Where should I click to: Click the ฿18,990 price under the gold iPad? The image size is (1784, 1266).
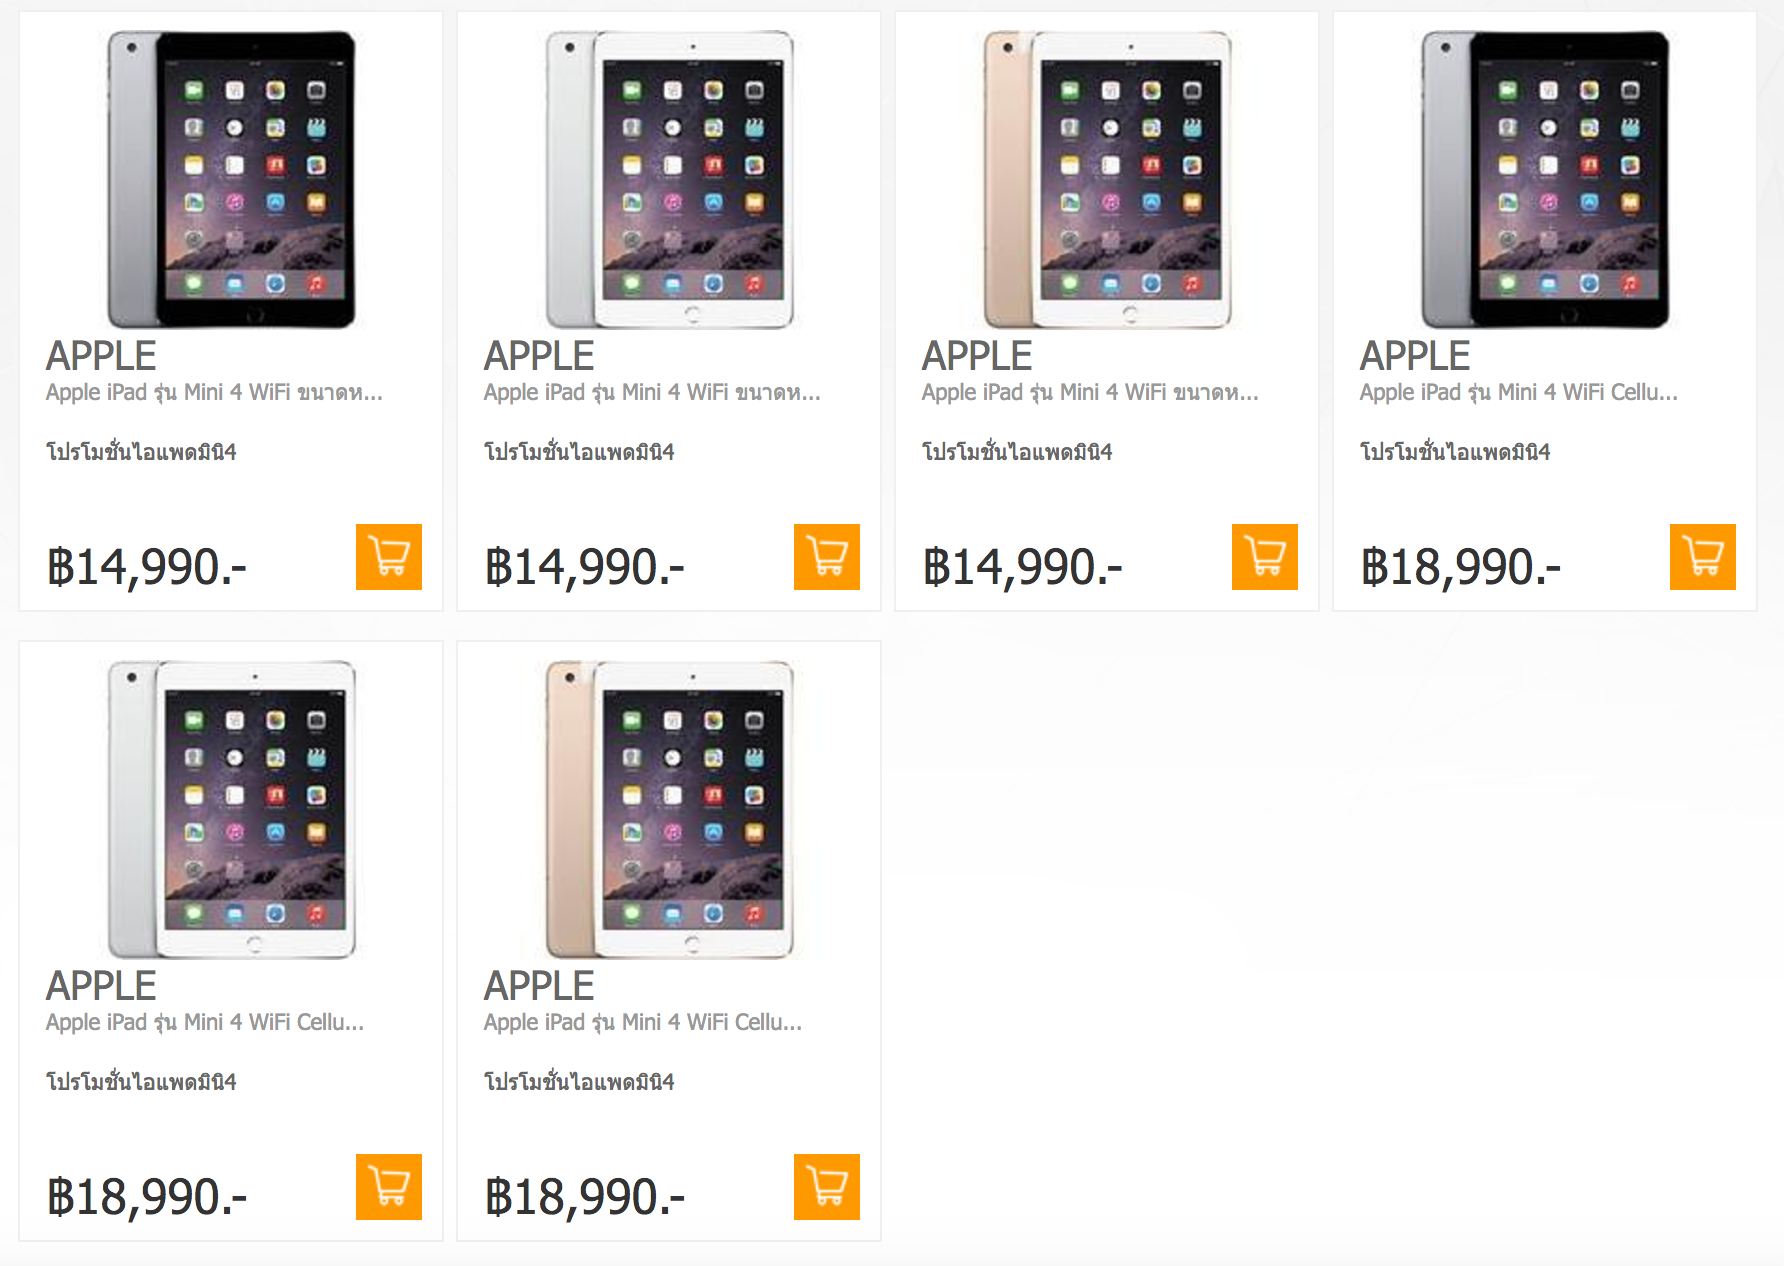click(585, 1197)
